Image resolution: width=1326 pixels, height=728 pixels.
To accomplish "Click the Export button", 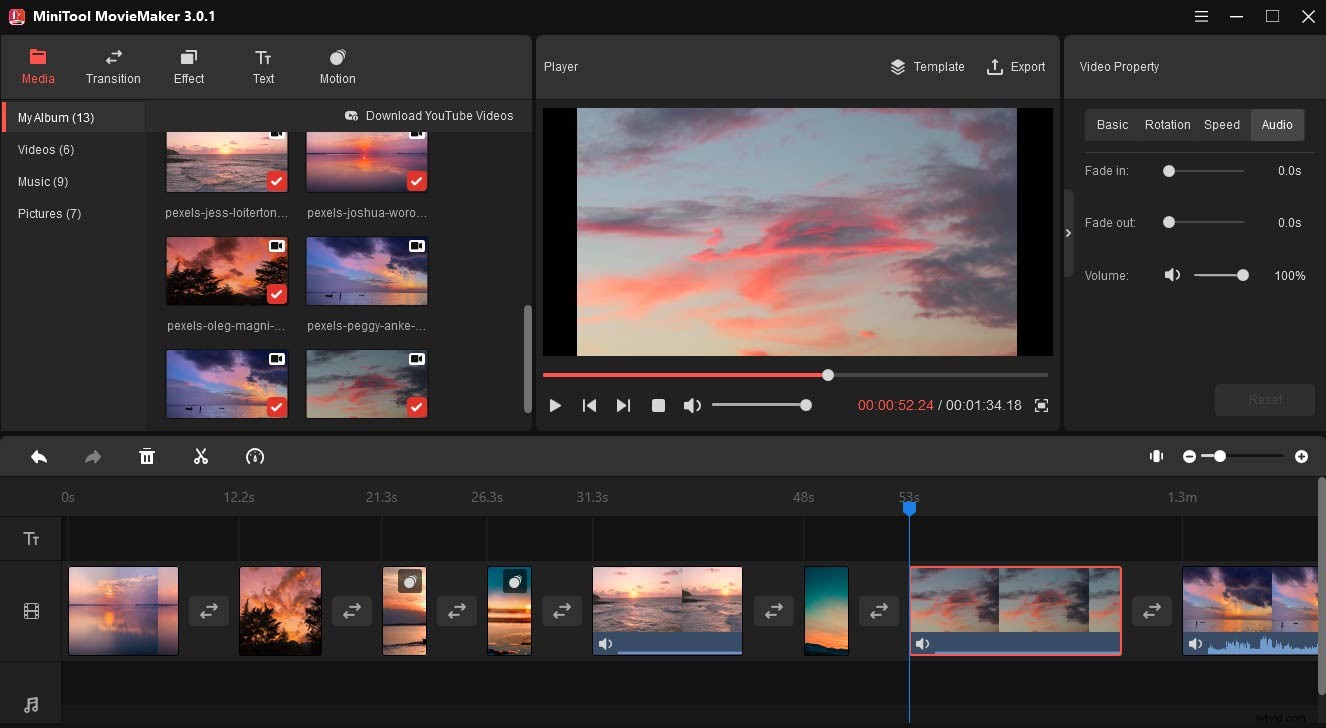I will [1017, 67].
